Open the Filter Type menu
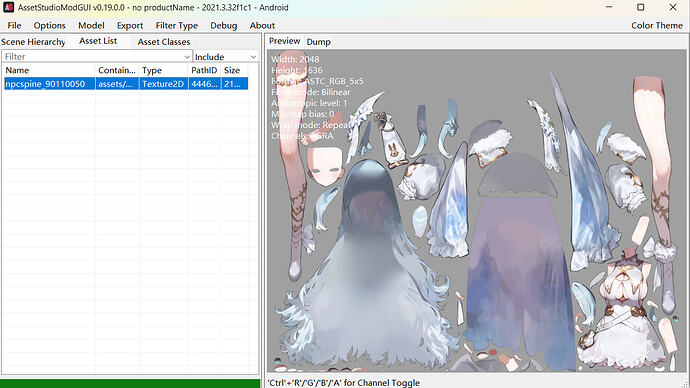This screenshot has height=388, width=690. [x=176, y=26]
